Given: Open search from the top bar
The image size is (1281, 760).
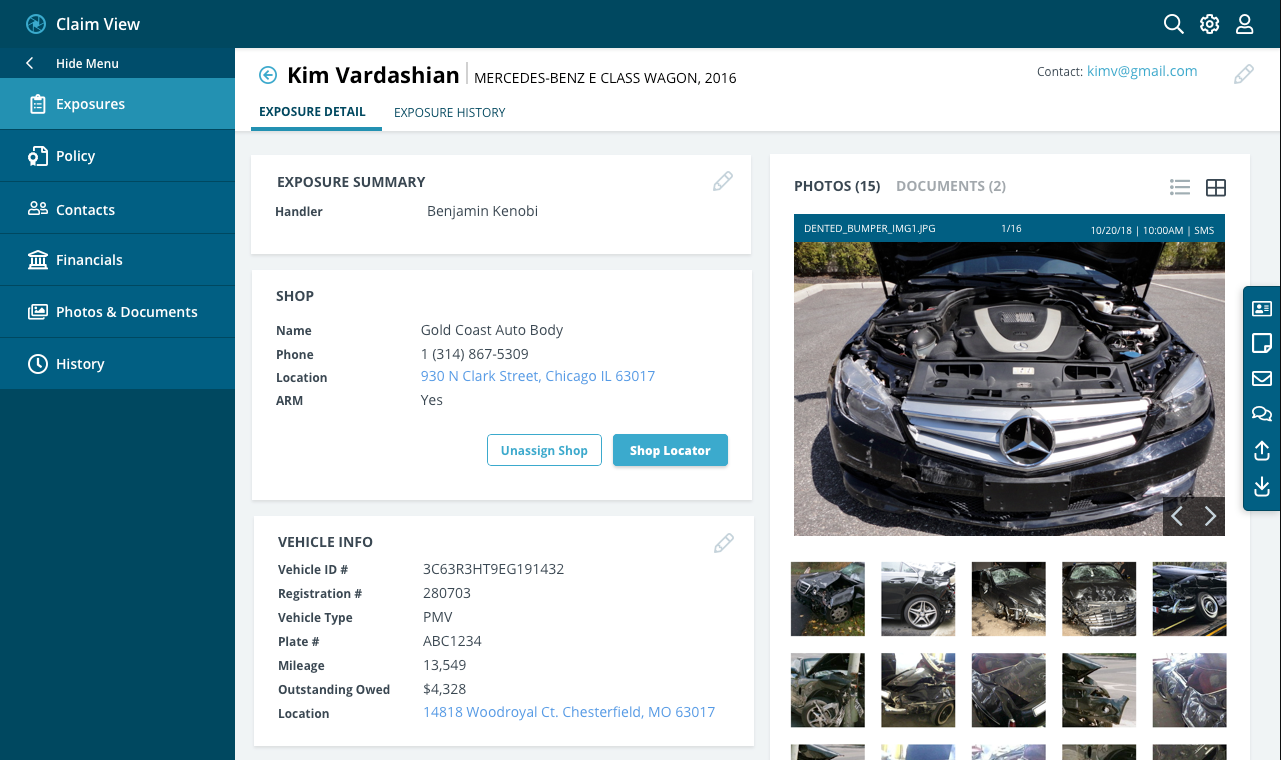Looking at the screenshot, I should coord(1174,24).
